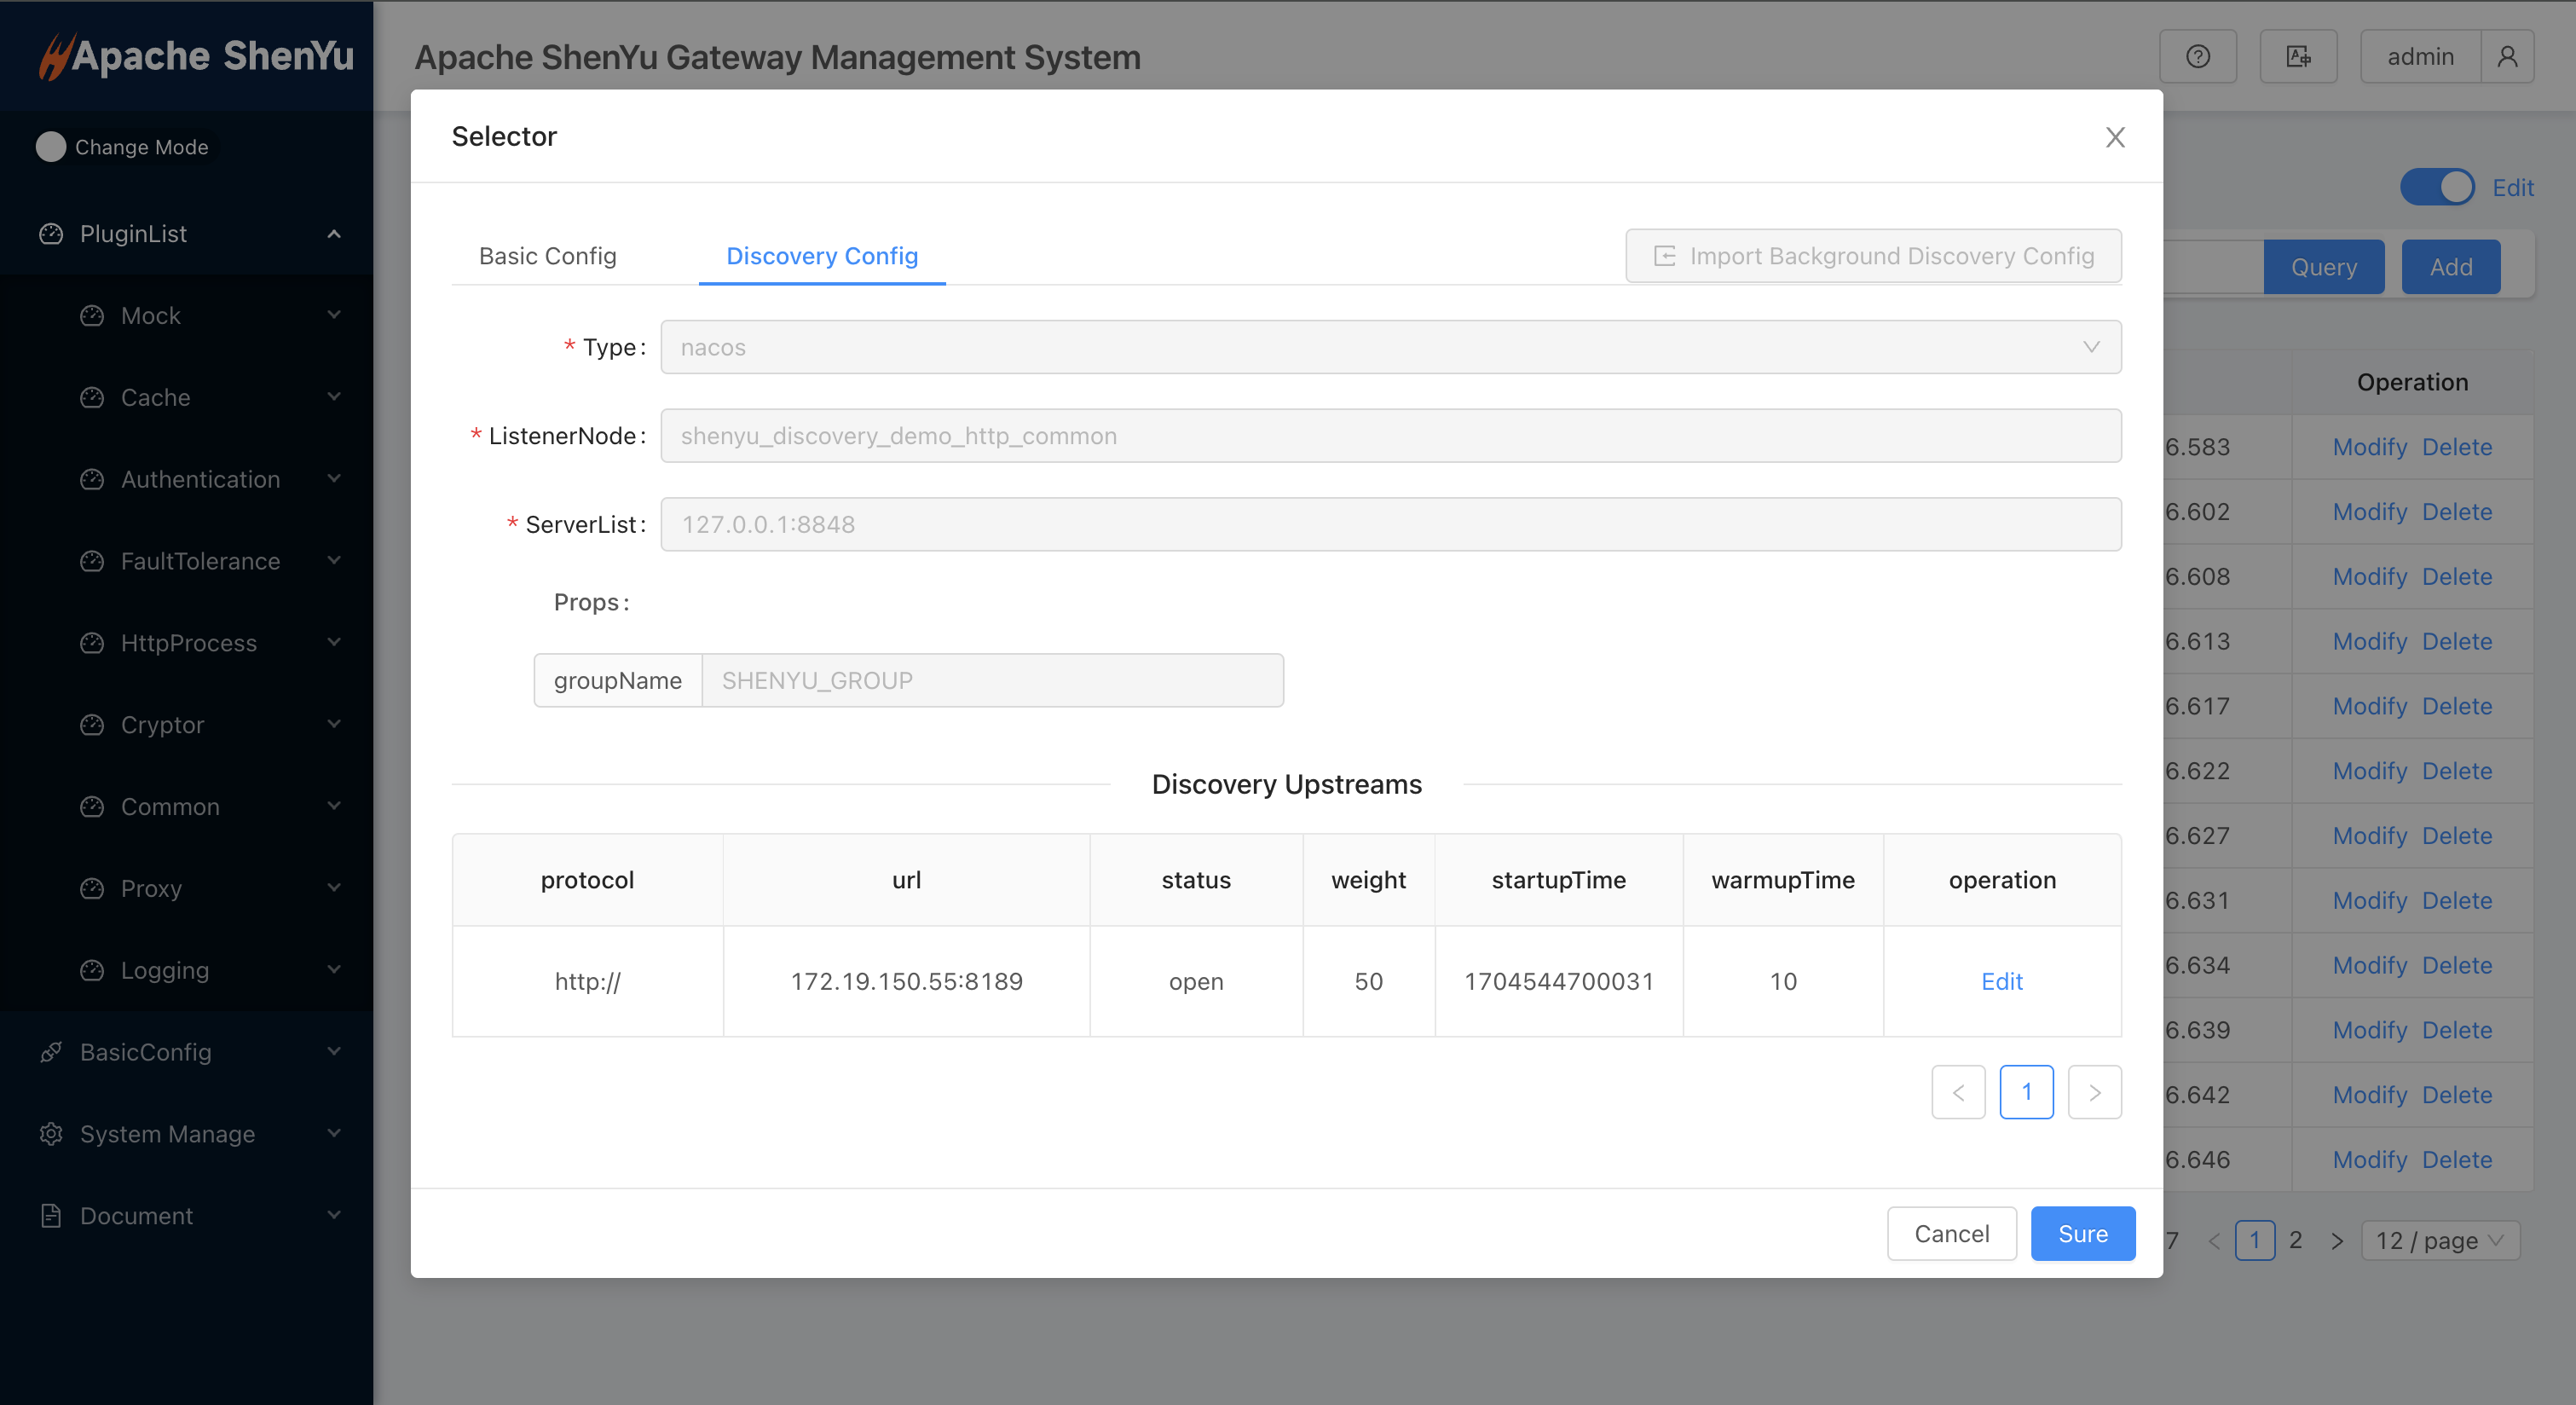Click the PluginList dashboard icon
The width and height of the screenshot is (2576, 1405).
(x=51, y=234)
